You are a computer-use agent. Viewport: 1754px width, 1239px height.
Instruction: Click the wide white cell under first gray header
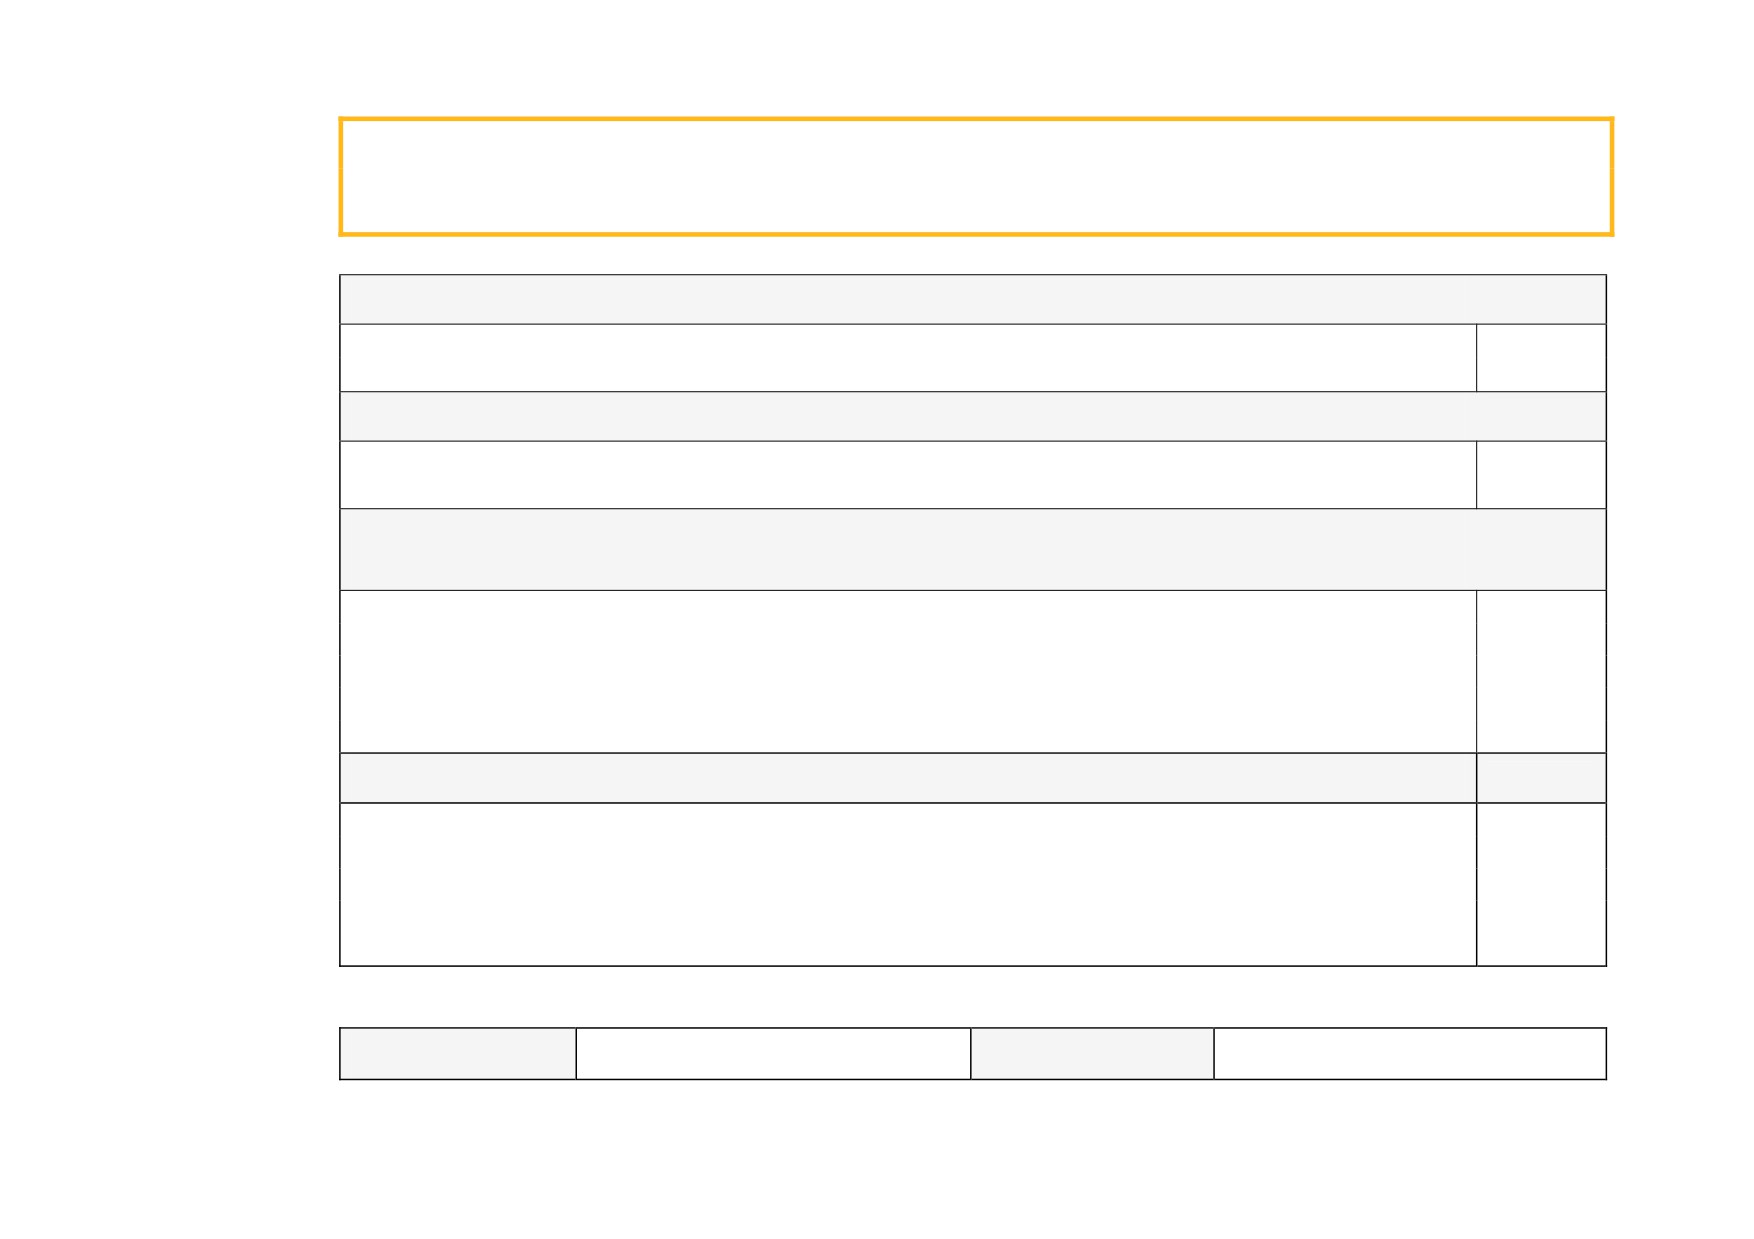click(908, 357)
